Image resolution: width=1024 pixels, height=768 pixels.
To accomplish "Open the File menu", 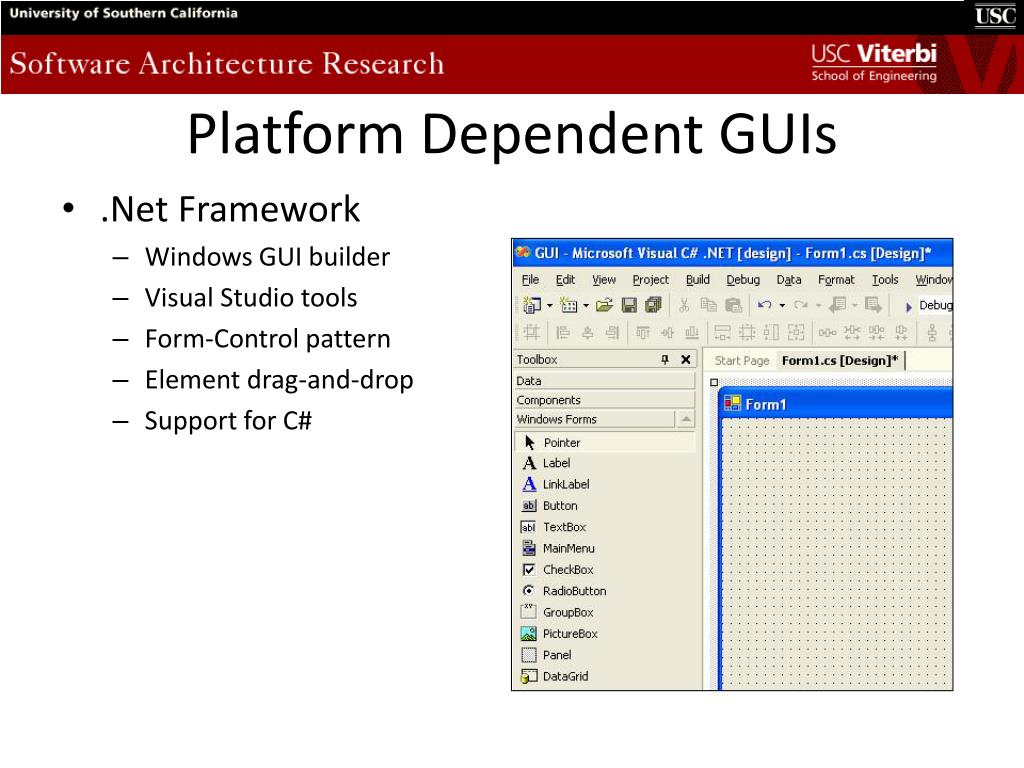I will (530, 280).
